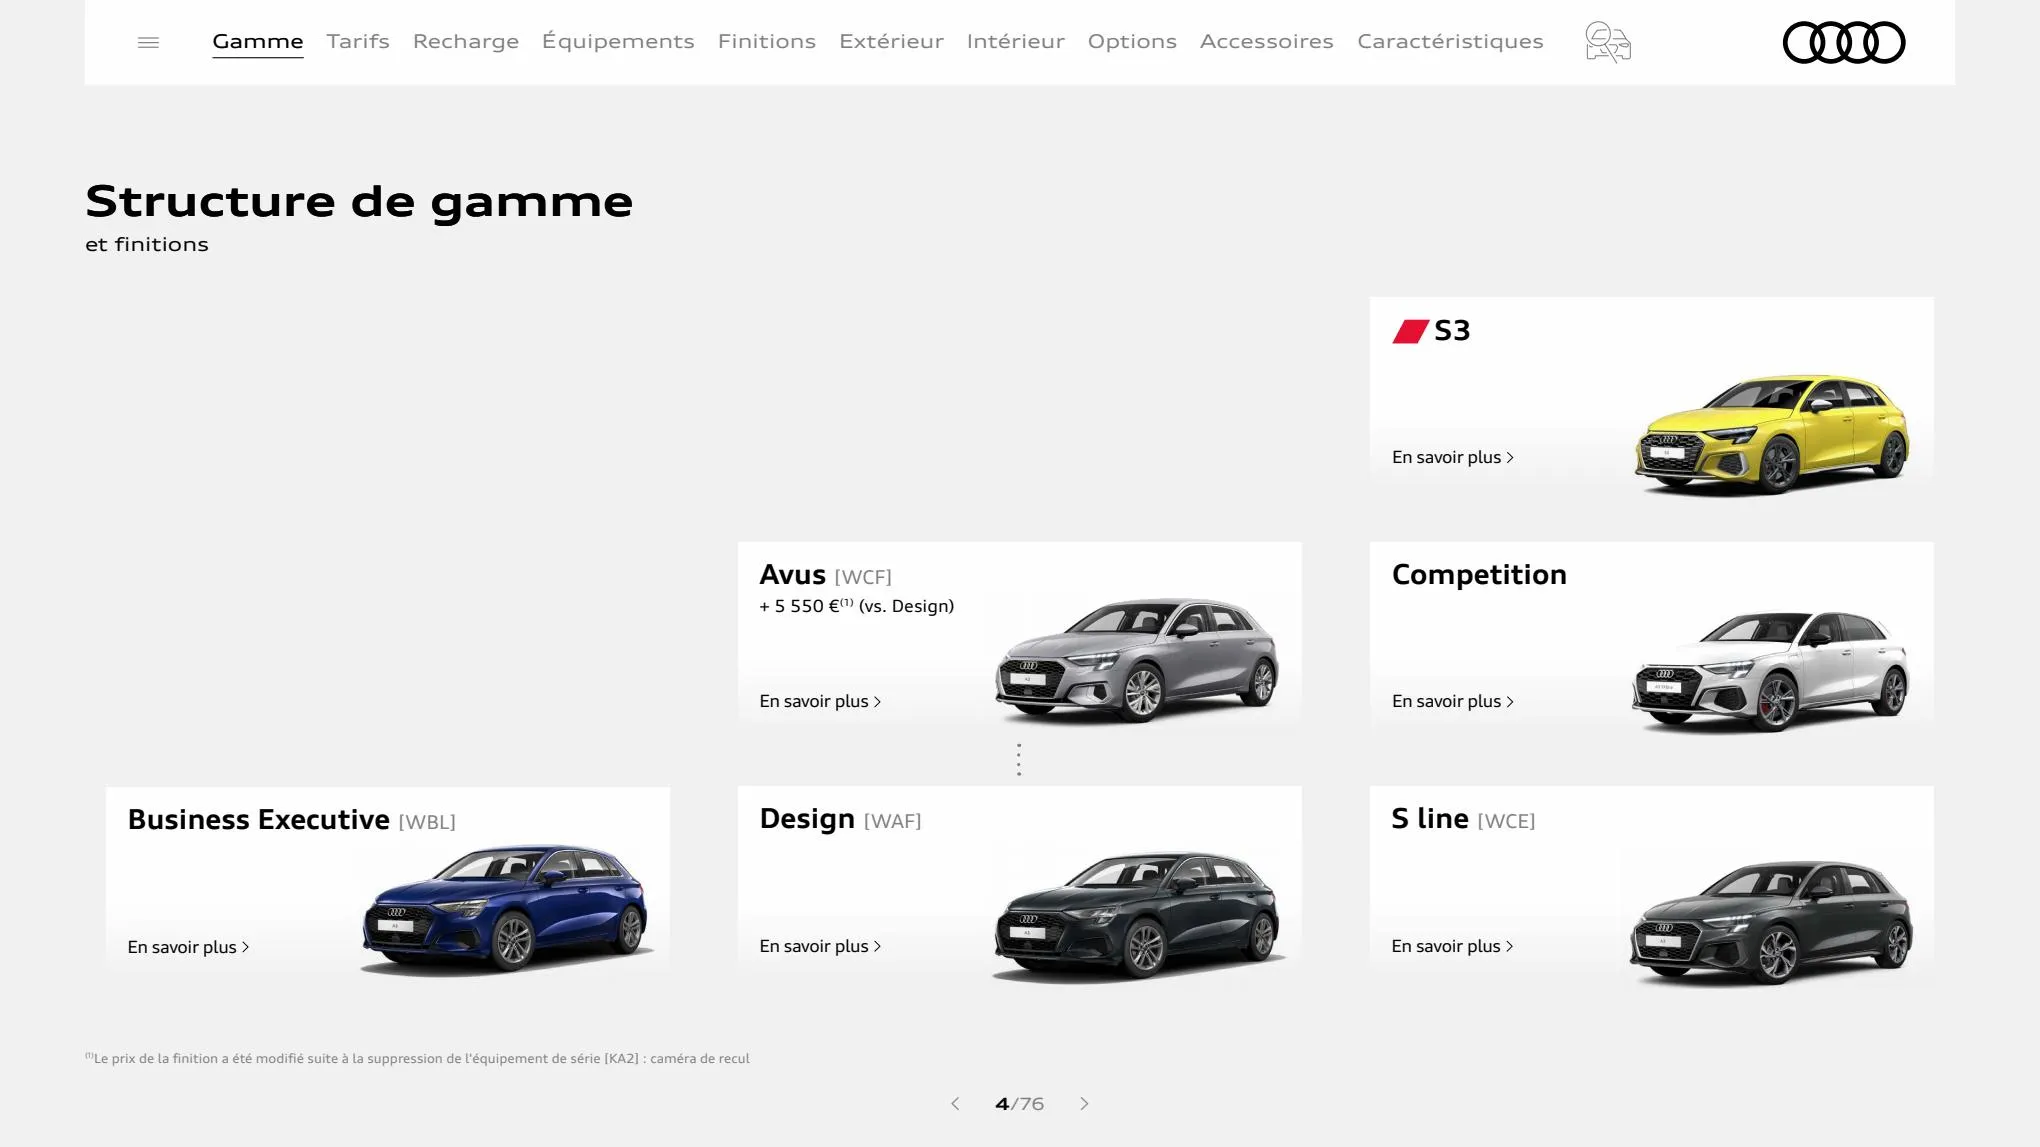Click the white Competition car image
This screenshot has width=2040, height=1147.
[x=1770, y=671]
